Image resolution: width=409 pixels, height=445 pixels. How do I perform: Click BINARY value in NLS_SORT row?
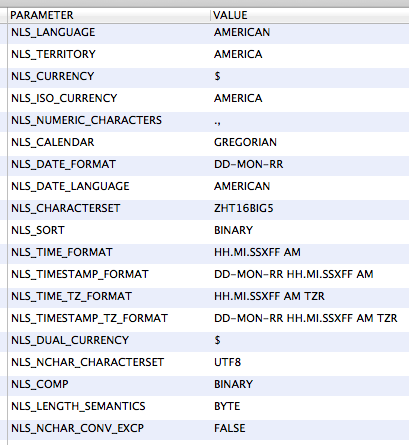coord(310,230)
